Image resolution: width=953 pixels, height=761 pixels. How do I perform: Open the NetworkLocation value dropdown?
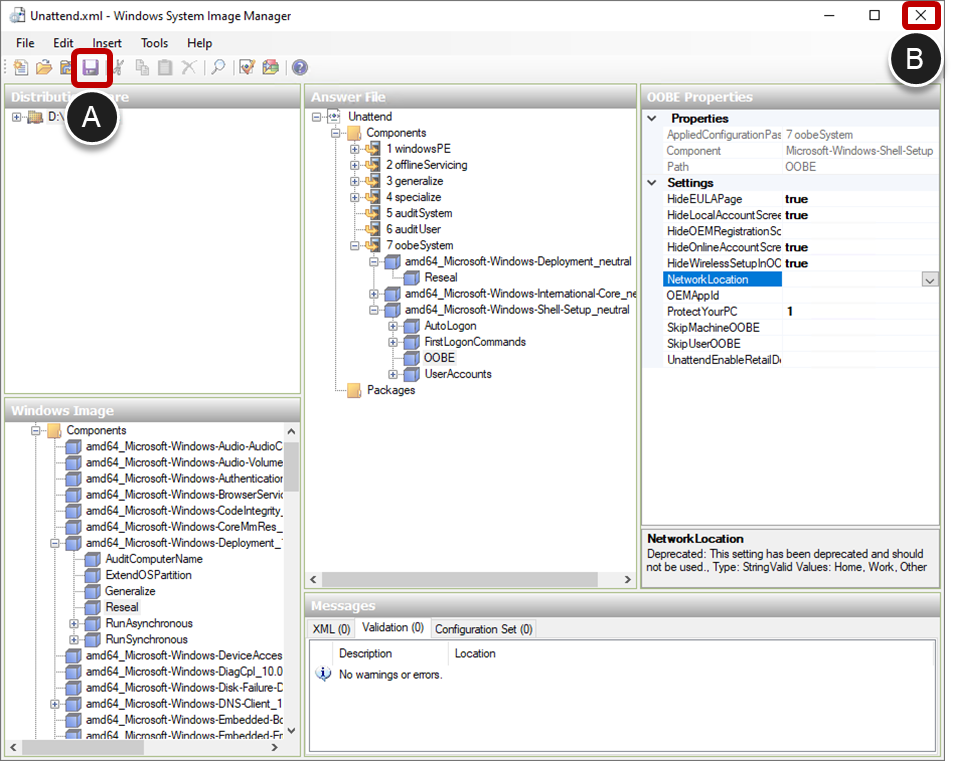pos(930,279)
